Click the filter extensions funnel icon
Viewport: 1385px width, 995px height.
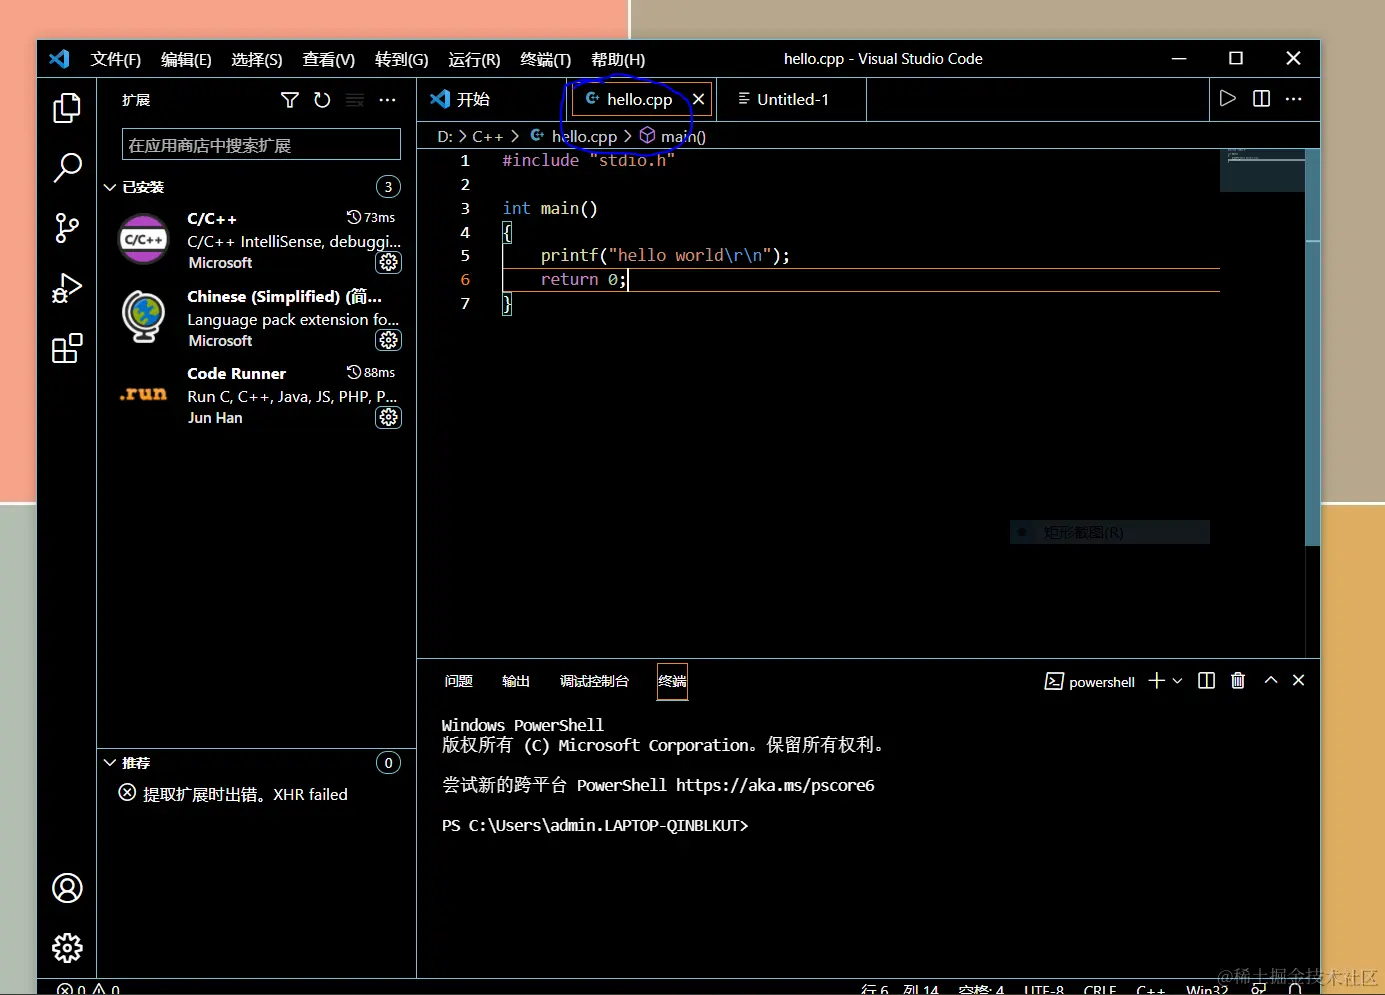[x=290, y=100]
